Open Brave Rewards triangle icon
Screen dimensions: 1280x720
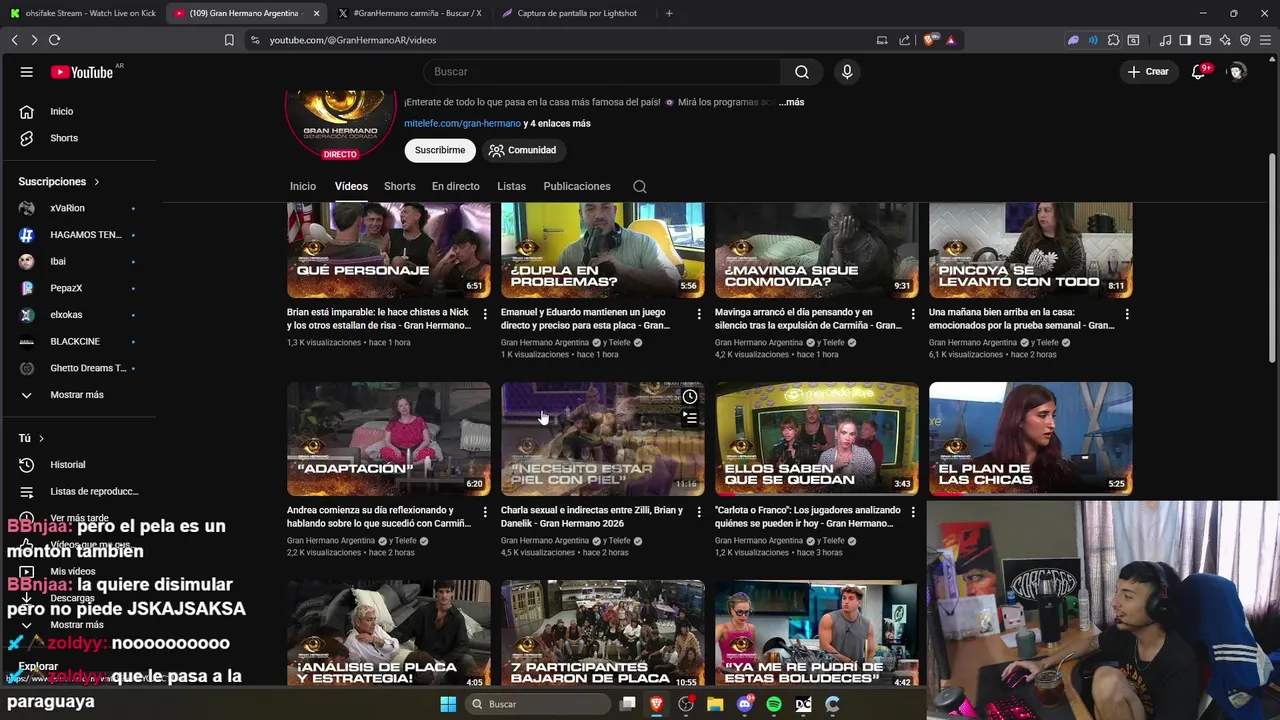click(x=950, y=40)
